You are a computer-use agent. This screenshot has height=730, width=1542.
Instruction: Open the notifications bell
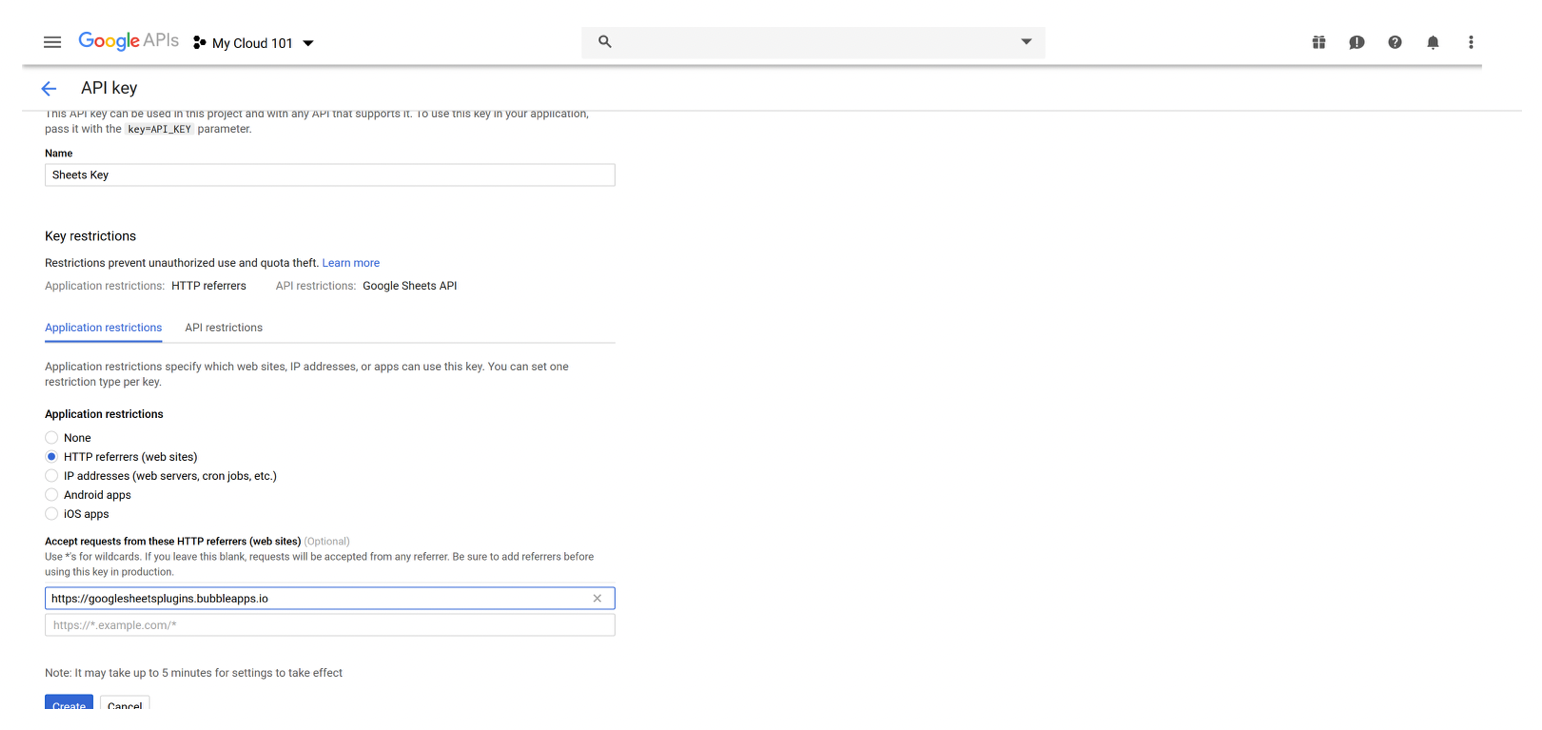click(x=1433, y=42)
